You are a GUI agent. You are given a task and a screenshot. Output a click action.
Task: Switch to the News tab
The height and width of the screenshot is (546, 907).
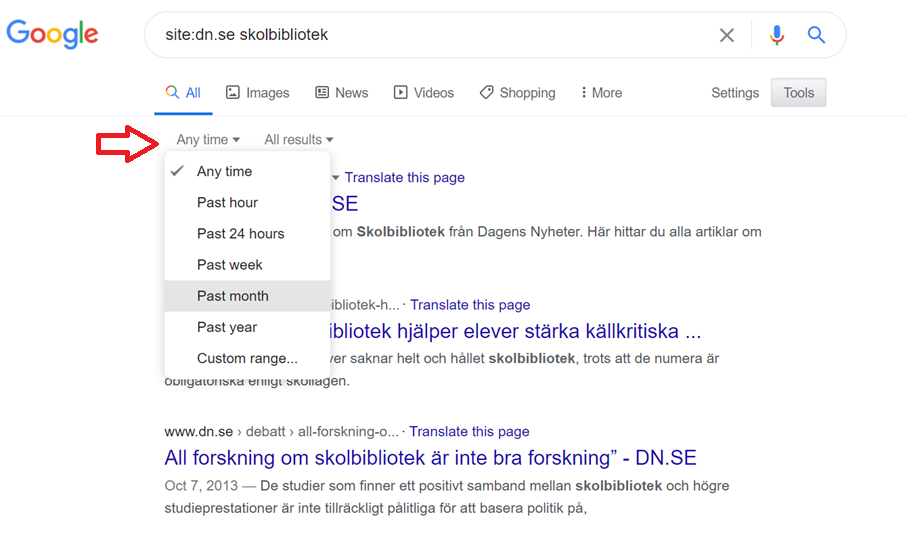point(341,93)
